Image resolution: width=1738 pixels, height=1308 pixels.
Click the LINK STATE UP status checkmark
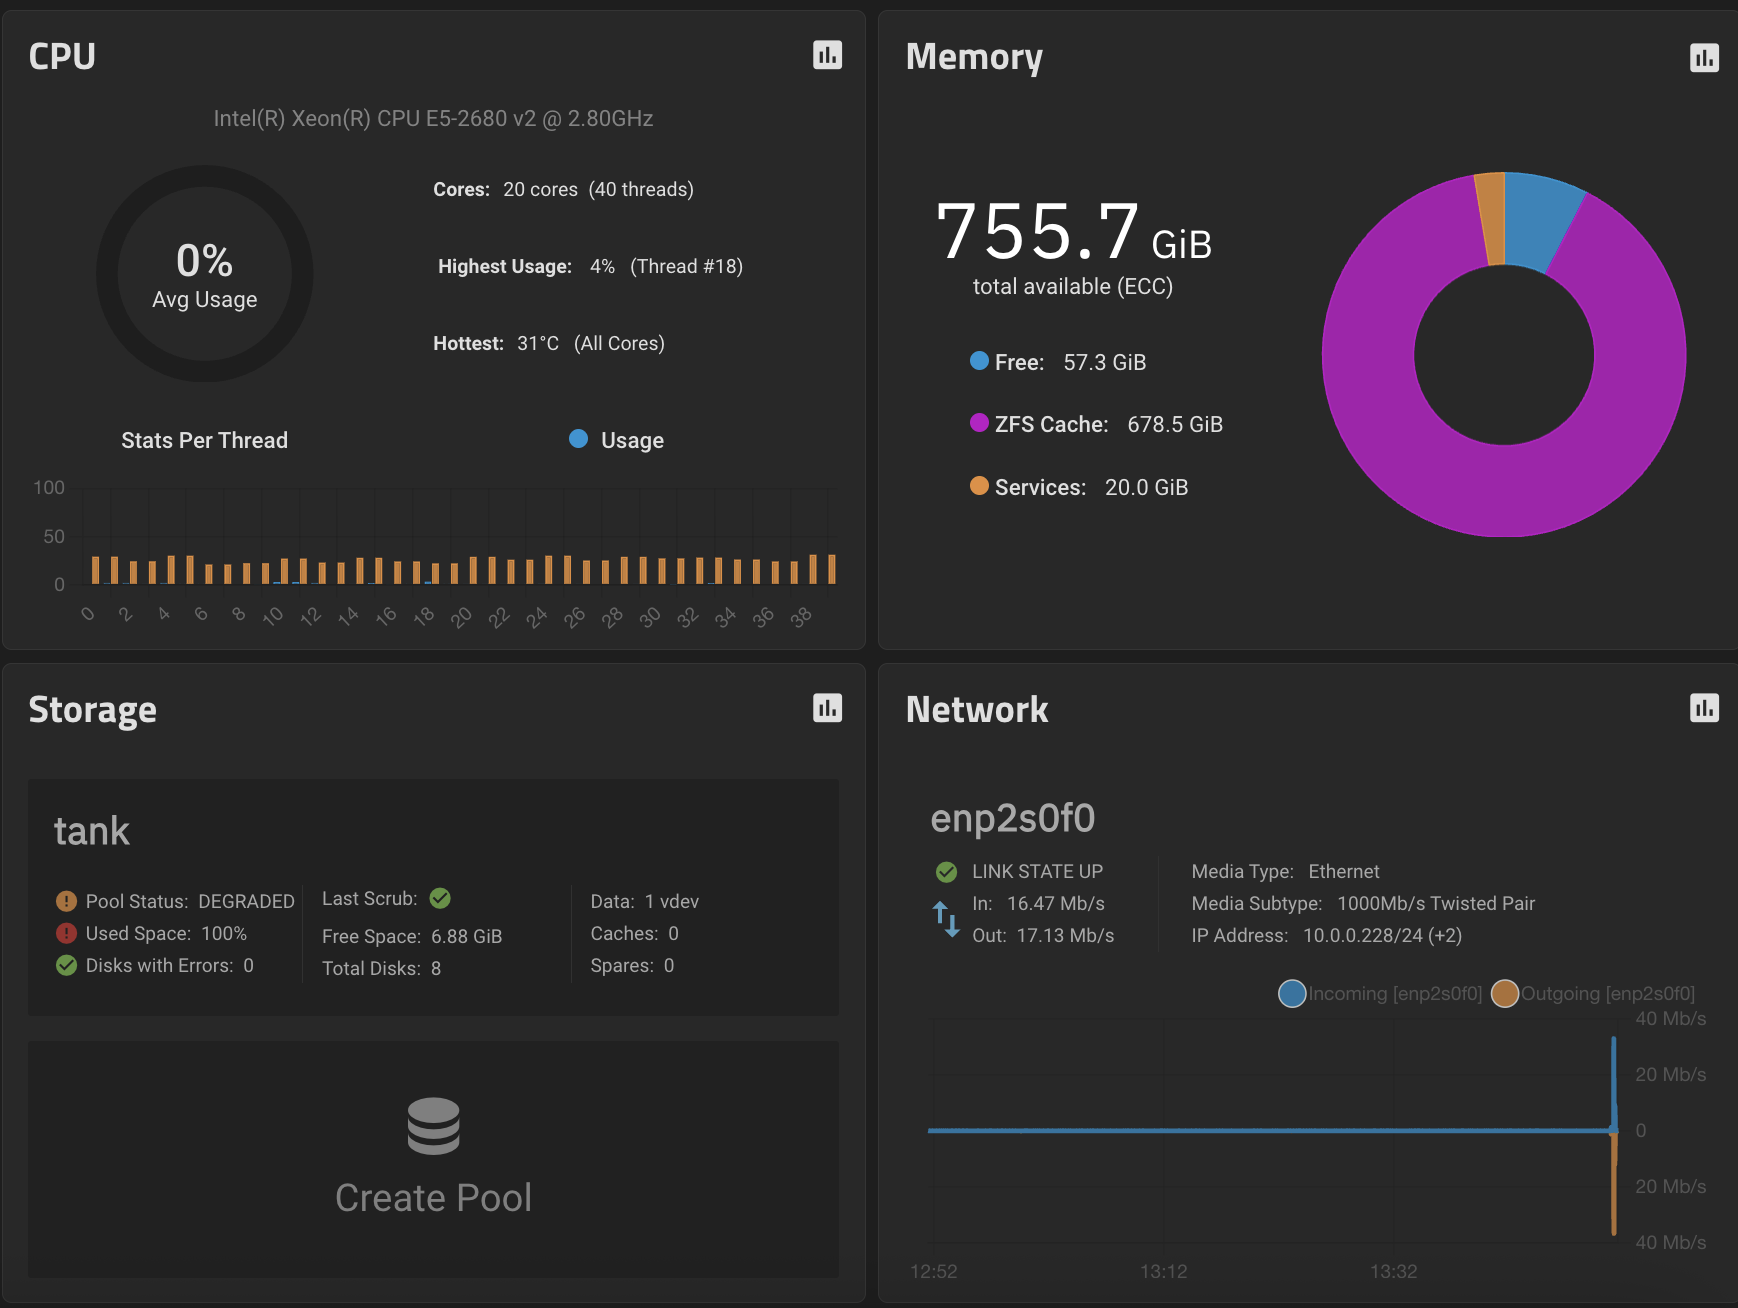click(946, 871)
